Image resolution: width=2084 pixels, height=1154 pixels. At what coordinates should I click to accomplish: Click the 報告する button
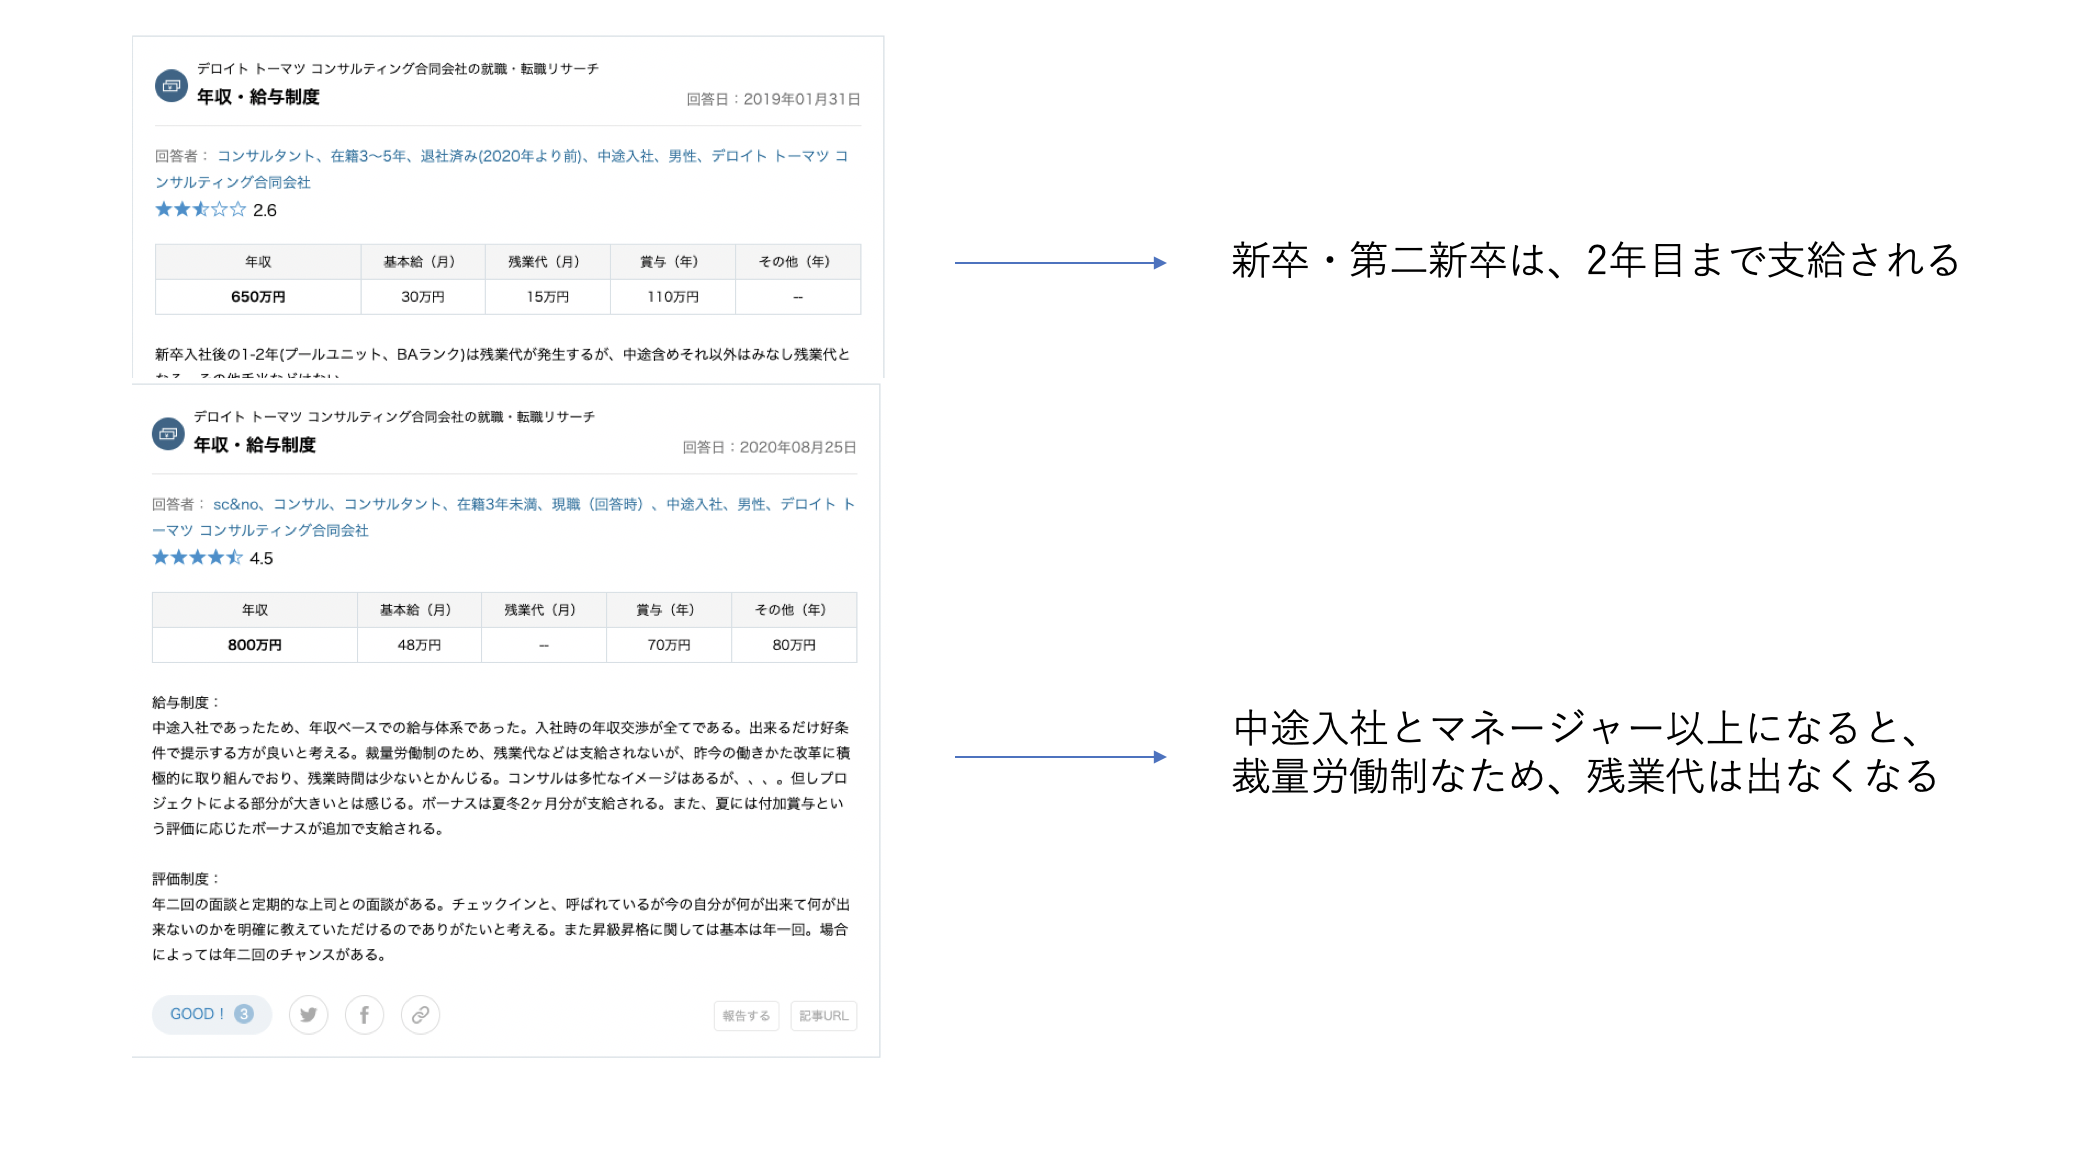[x=746, y=1016]
